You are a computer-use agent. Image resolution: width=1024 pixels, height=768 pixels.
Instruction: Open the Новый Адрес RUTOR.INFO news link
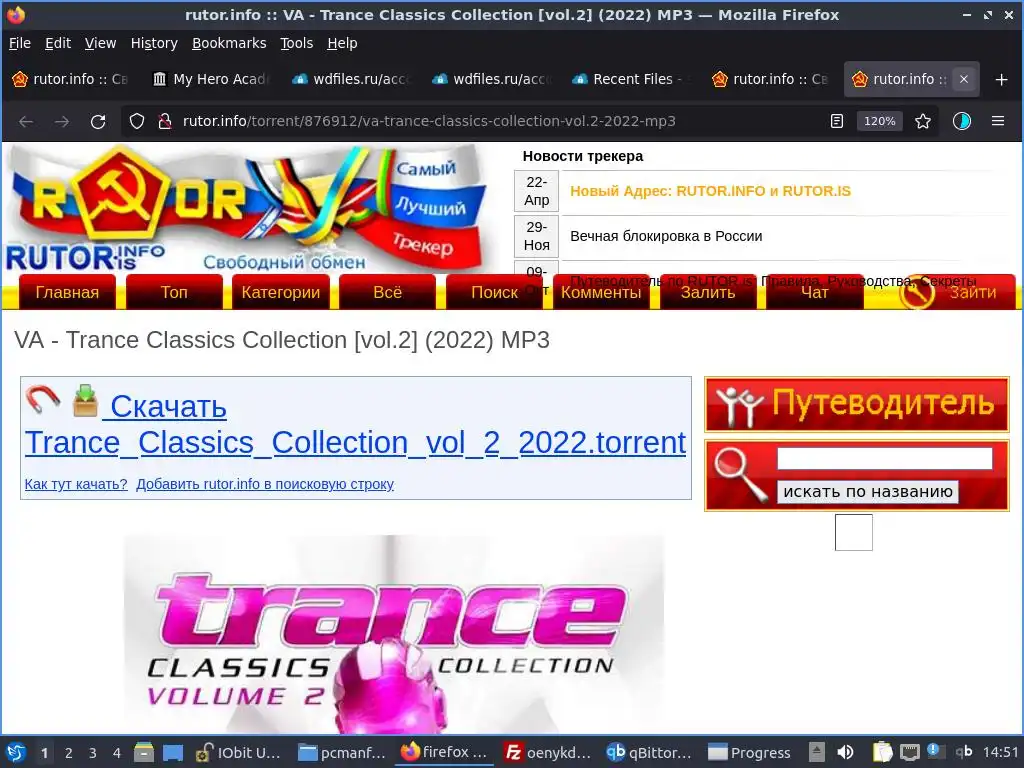coord(711,191)
